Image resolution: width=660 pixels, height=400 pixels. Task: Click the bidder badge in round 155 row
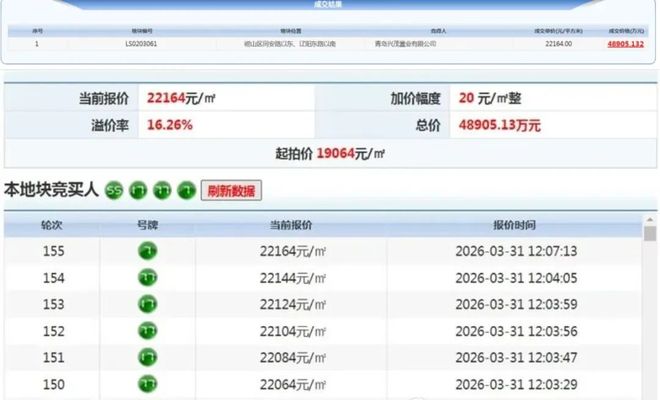tap(147, 251)
